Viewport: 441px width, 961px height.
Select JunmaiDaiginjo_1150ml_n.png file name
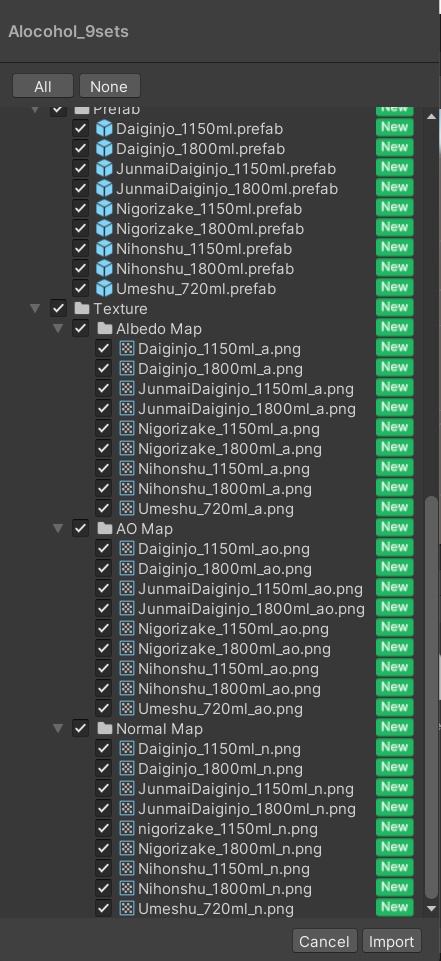246,788
